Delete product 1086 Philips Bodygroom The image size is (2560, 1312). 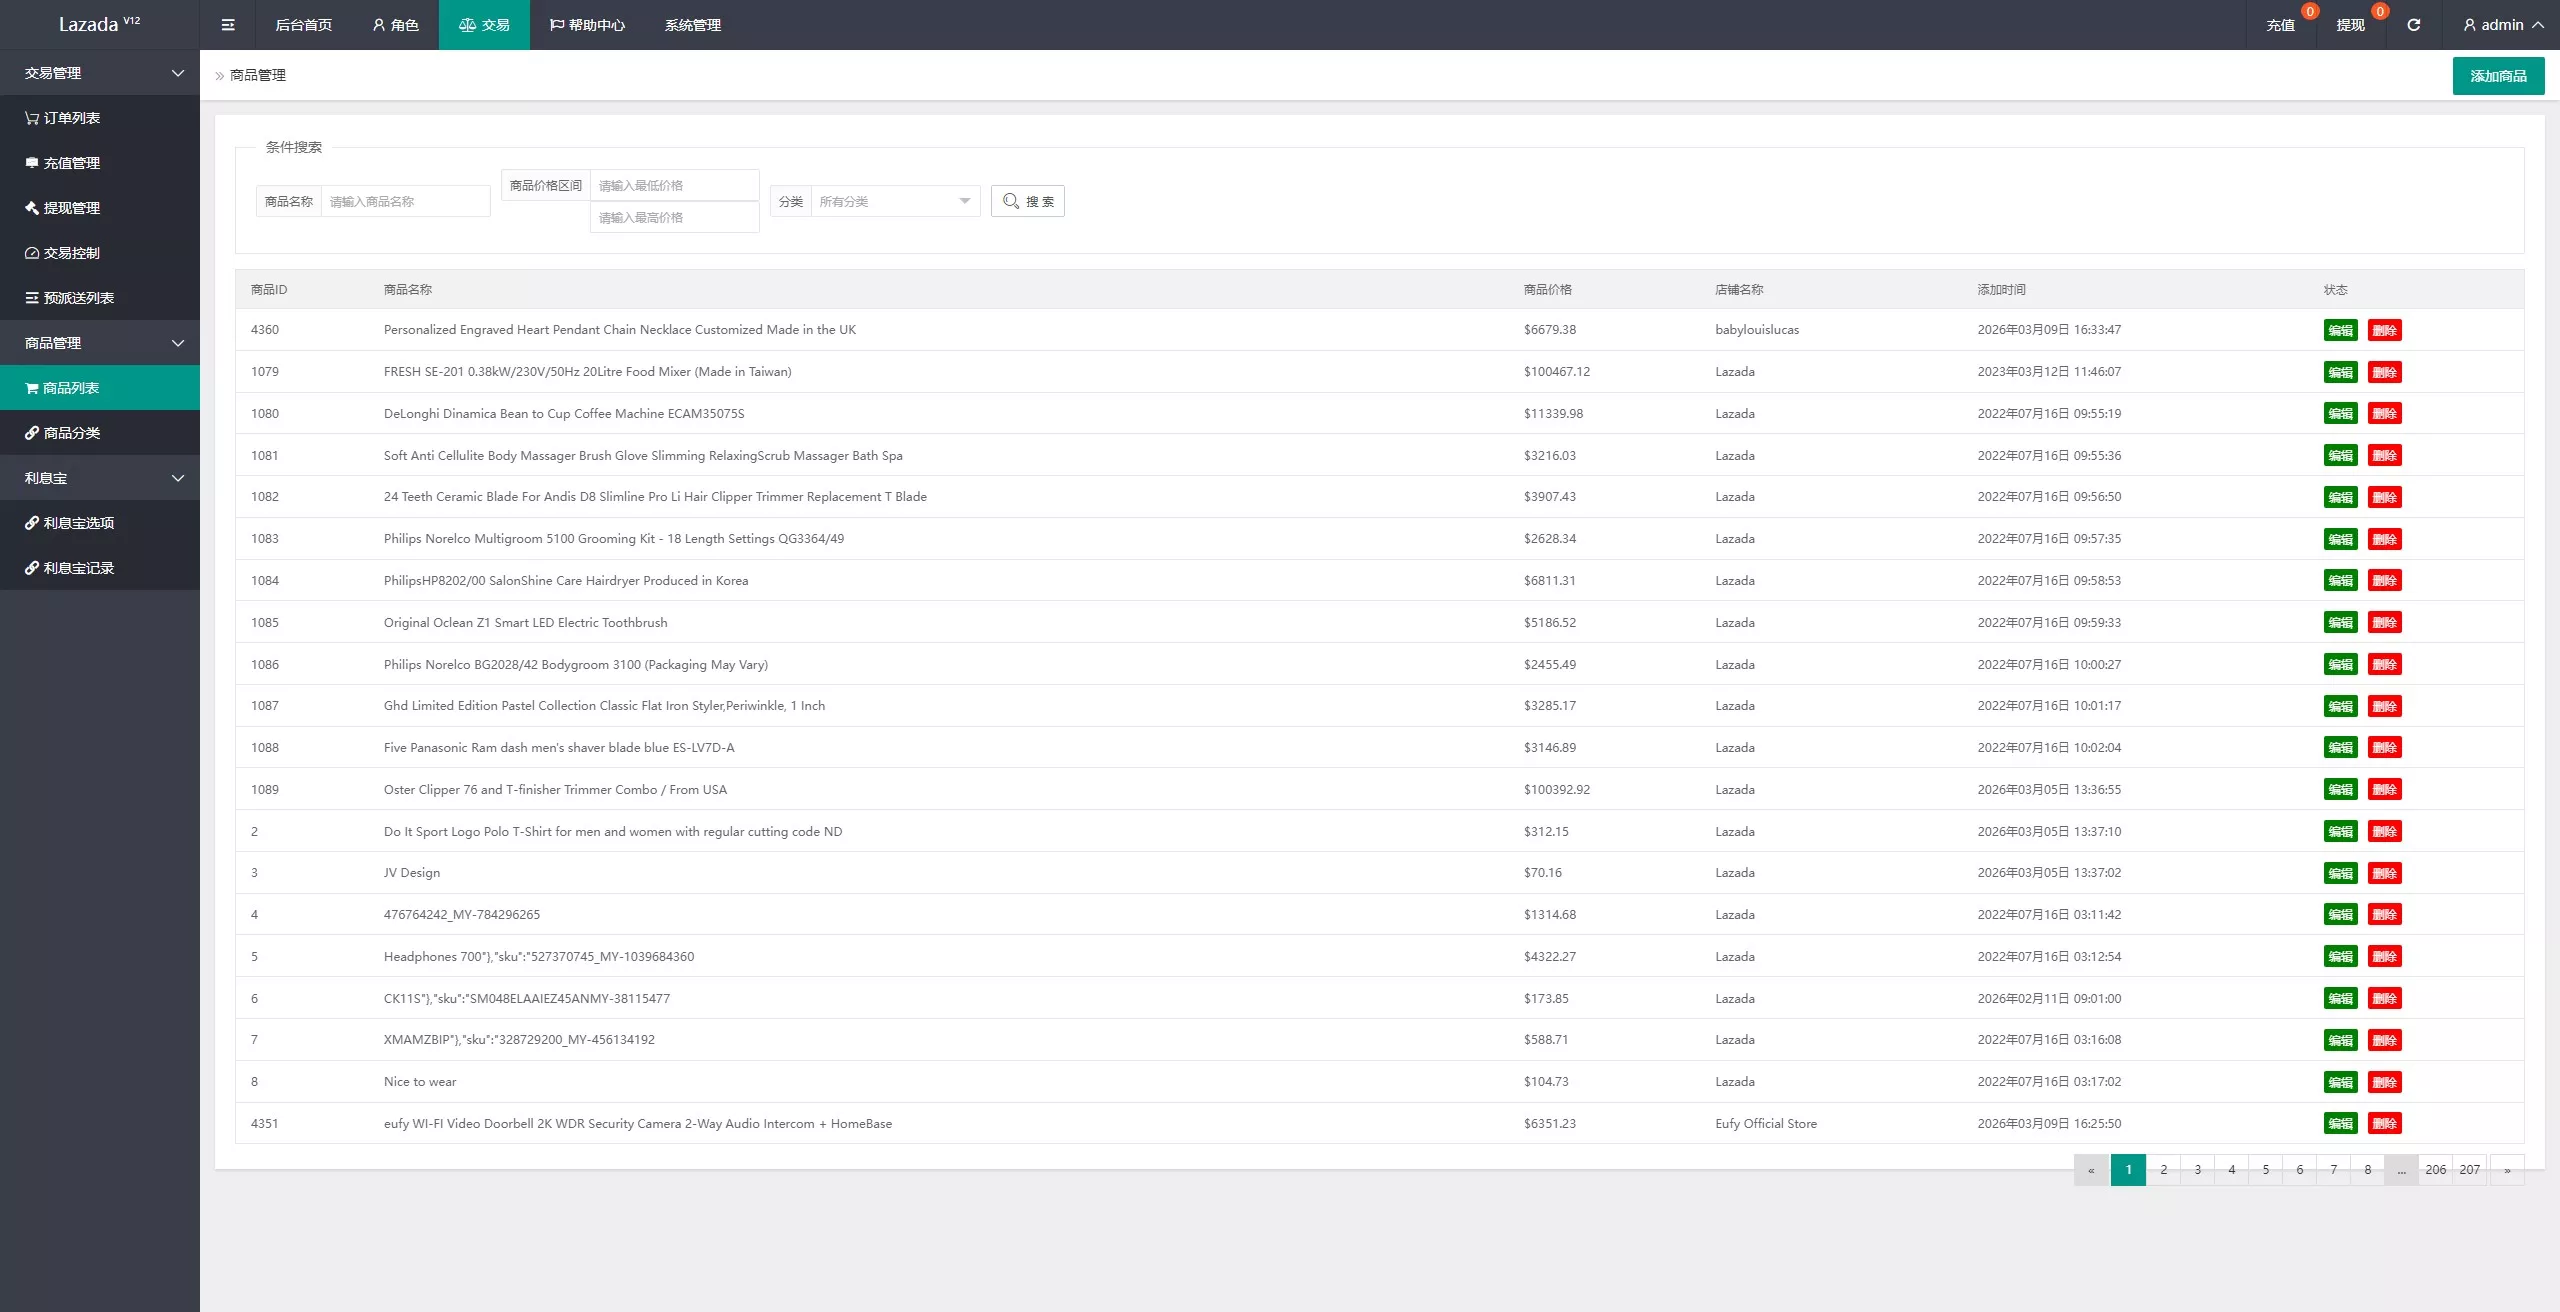[x=2384, y=665]
